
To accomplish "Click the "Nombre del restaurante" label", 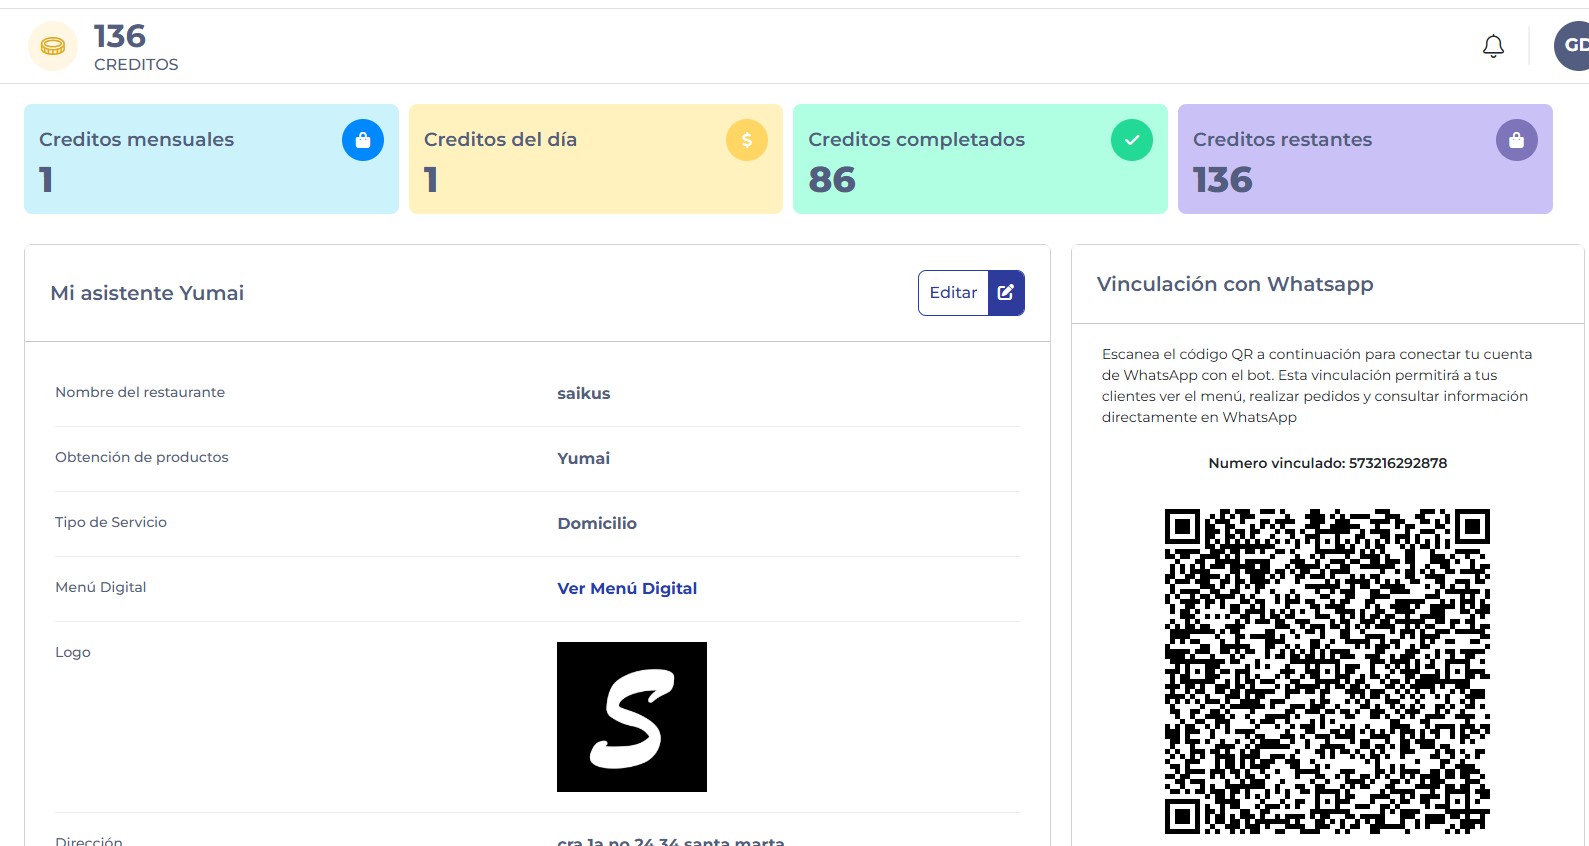I will 140,392.
